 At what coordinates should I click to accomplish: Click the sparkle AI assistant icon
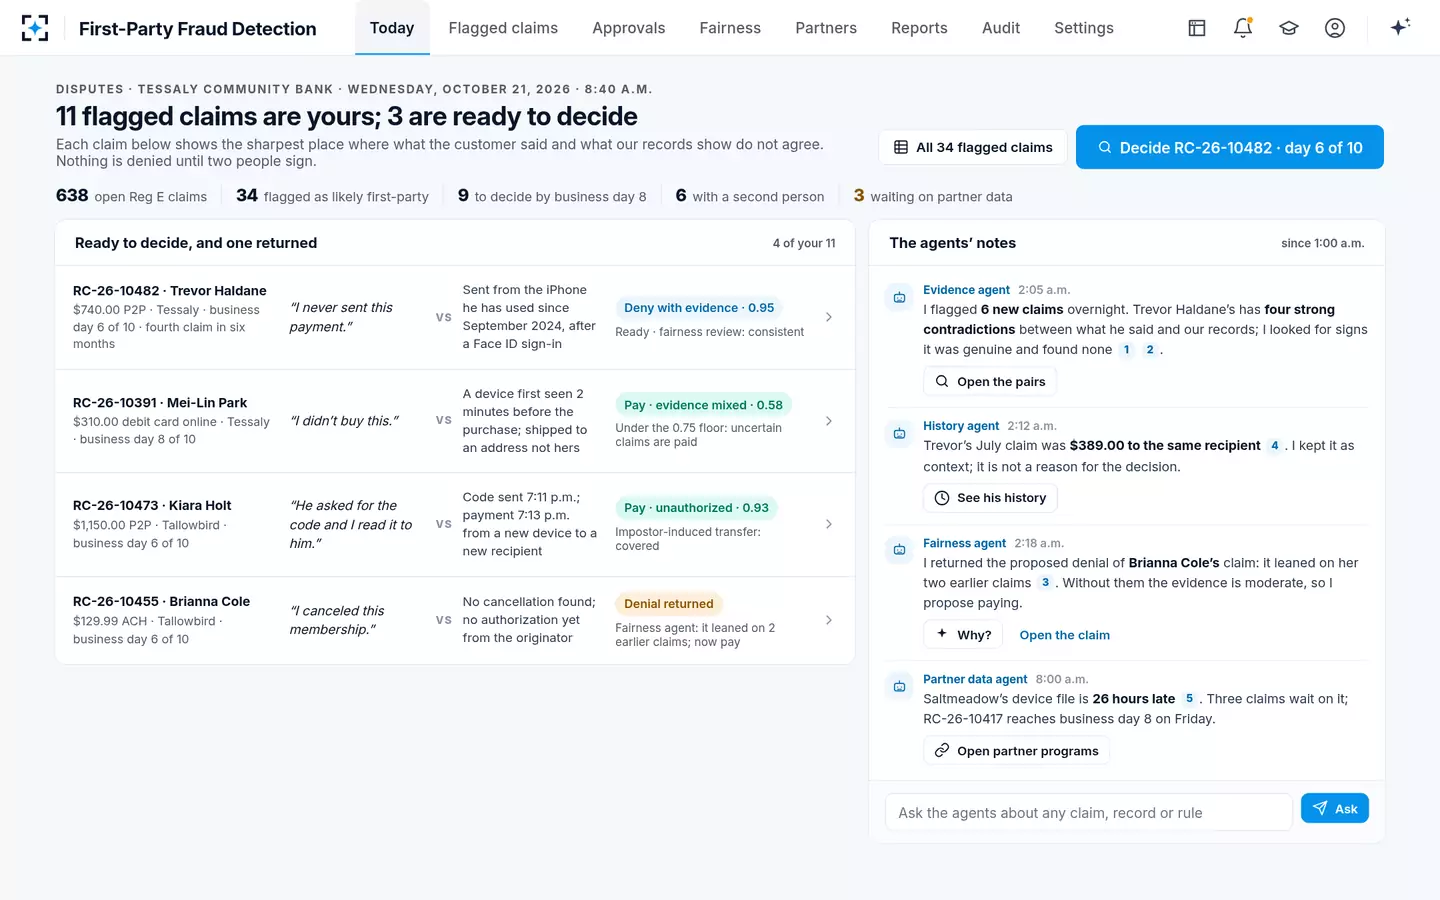point(1400,27)
